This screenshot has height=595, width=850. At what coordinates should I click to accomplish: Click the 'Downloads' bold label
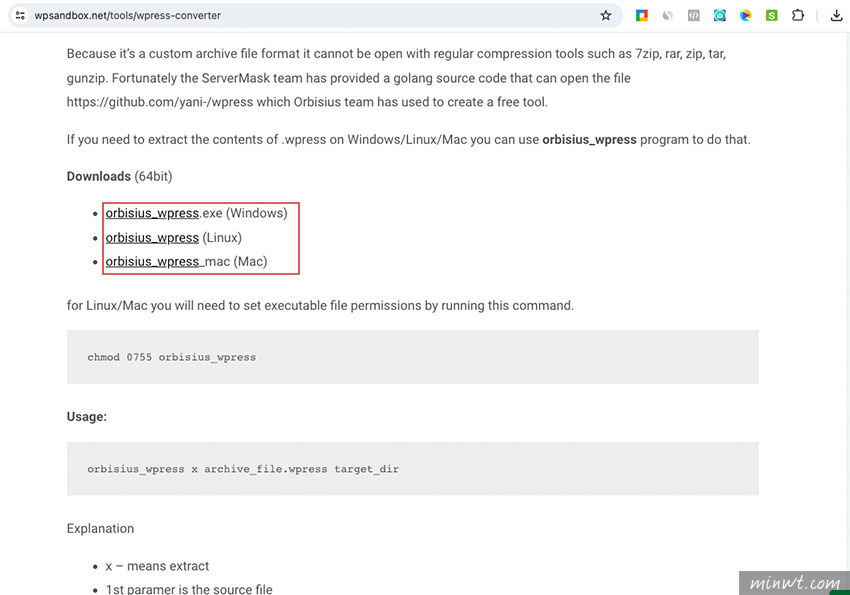[x=99, y=176]
